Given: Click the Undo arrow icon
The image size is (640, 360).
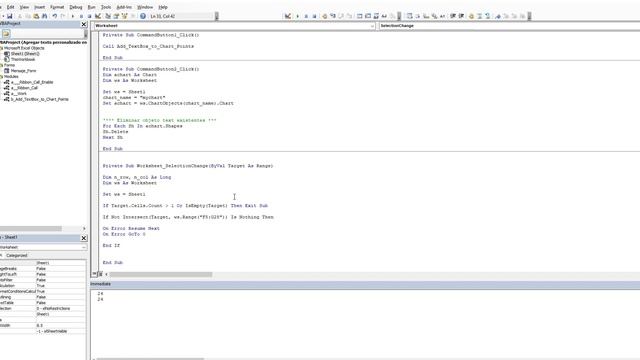Looking at the screenshot, I should click(x=55, y=16).
